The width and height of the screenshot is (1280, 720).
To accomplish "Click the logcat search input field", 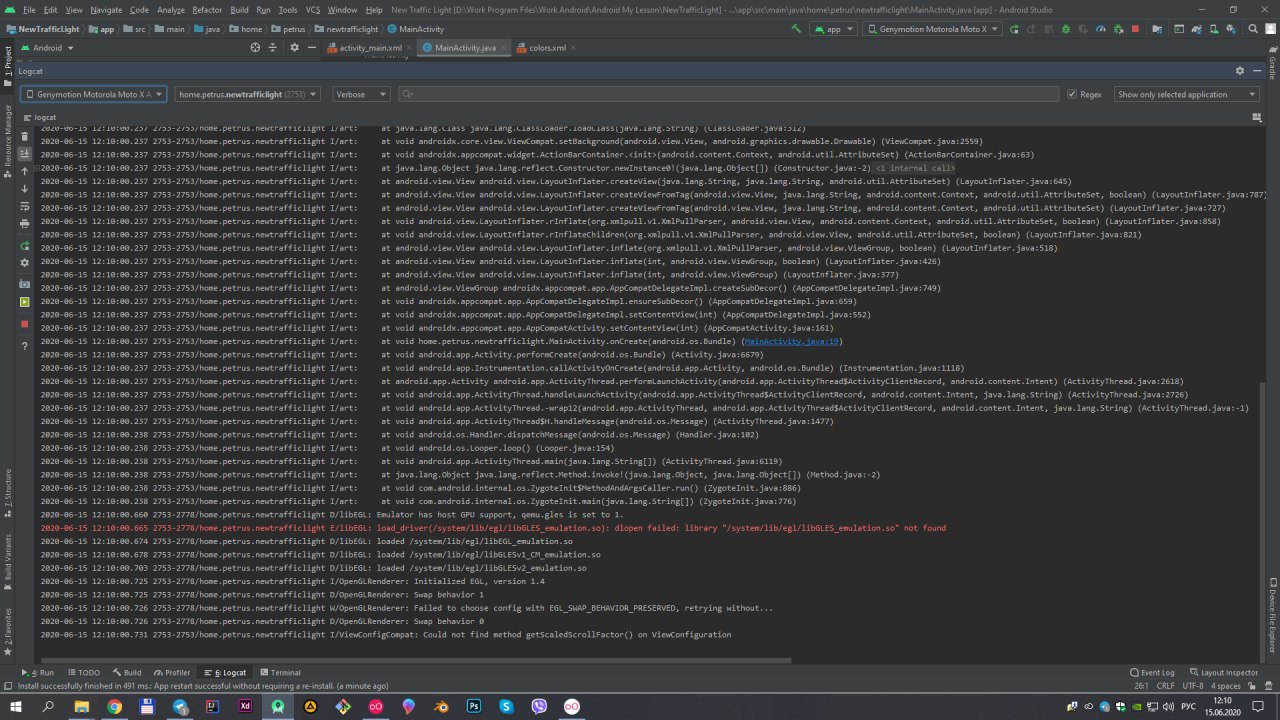I will [728, 94].
